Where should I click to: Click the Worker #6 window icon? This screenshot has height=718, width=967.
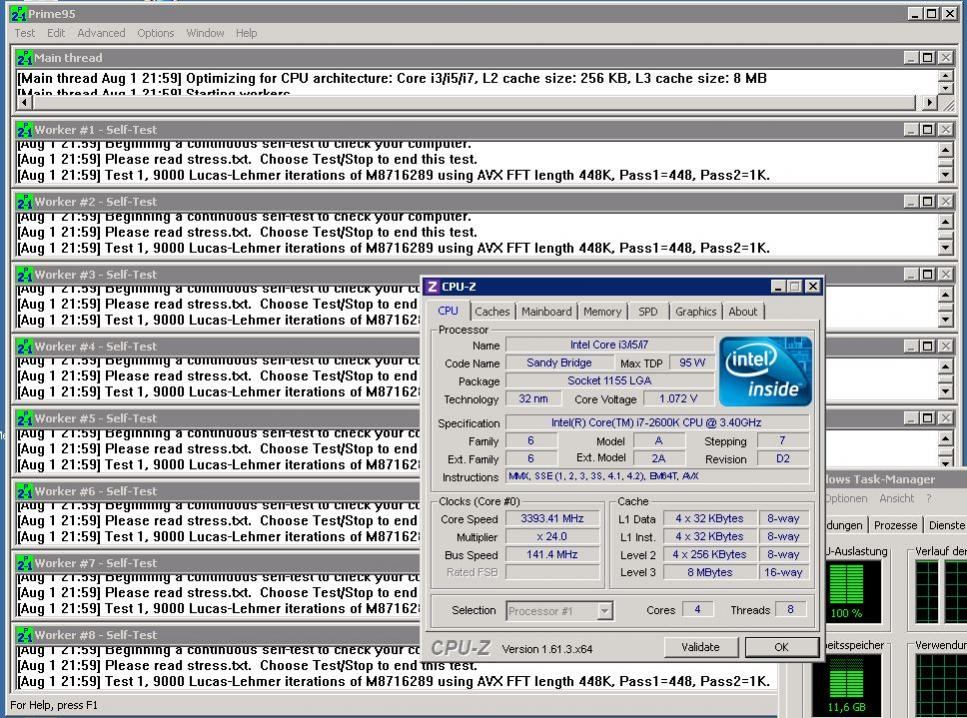point(25,492)
